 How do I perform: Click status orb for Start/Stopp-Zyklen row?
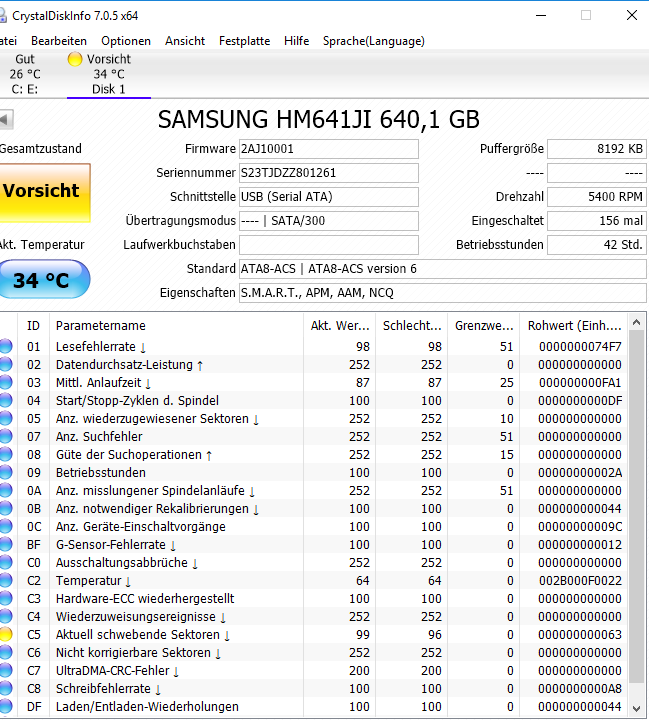[x=6, y=400]
